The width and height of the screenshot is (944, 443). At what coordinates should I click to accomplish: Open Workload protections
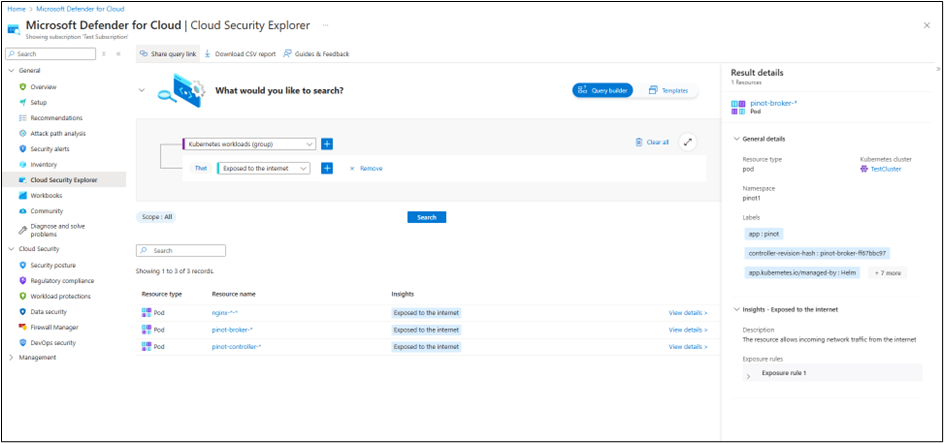(60, 296)
